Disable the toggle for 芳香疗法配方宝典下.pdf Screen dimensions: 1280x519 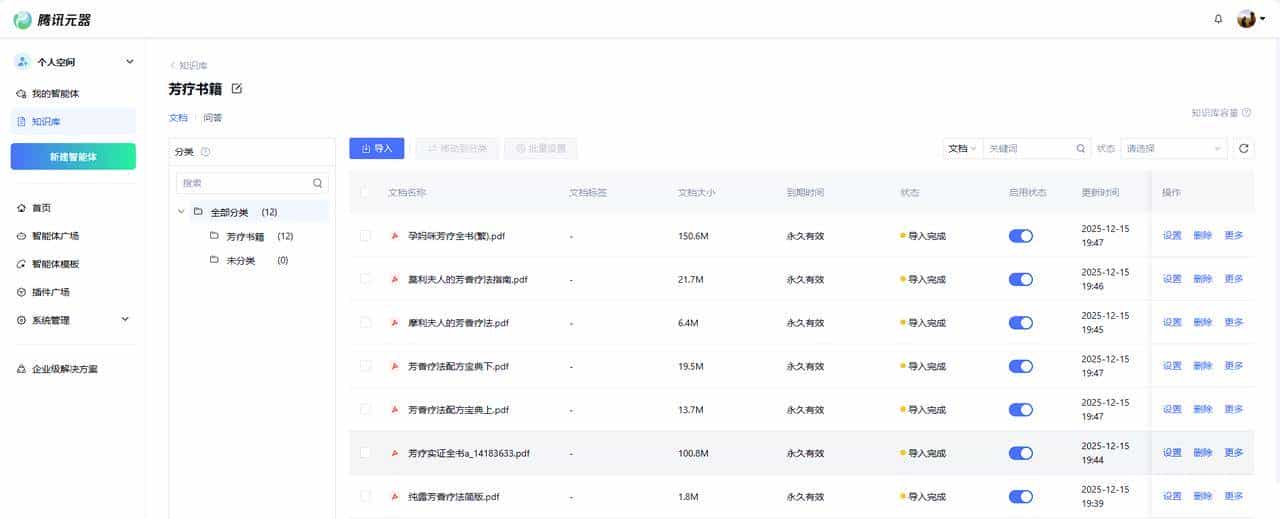[1021, 366]
